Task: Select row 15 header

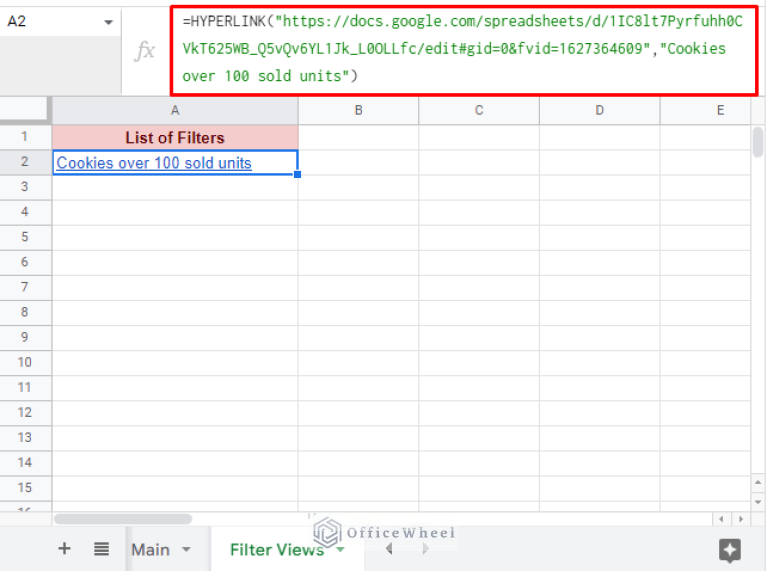Action: 24,488
